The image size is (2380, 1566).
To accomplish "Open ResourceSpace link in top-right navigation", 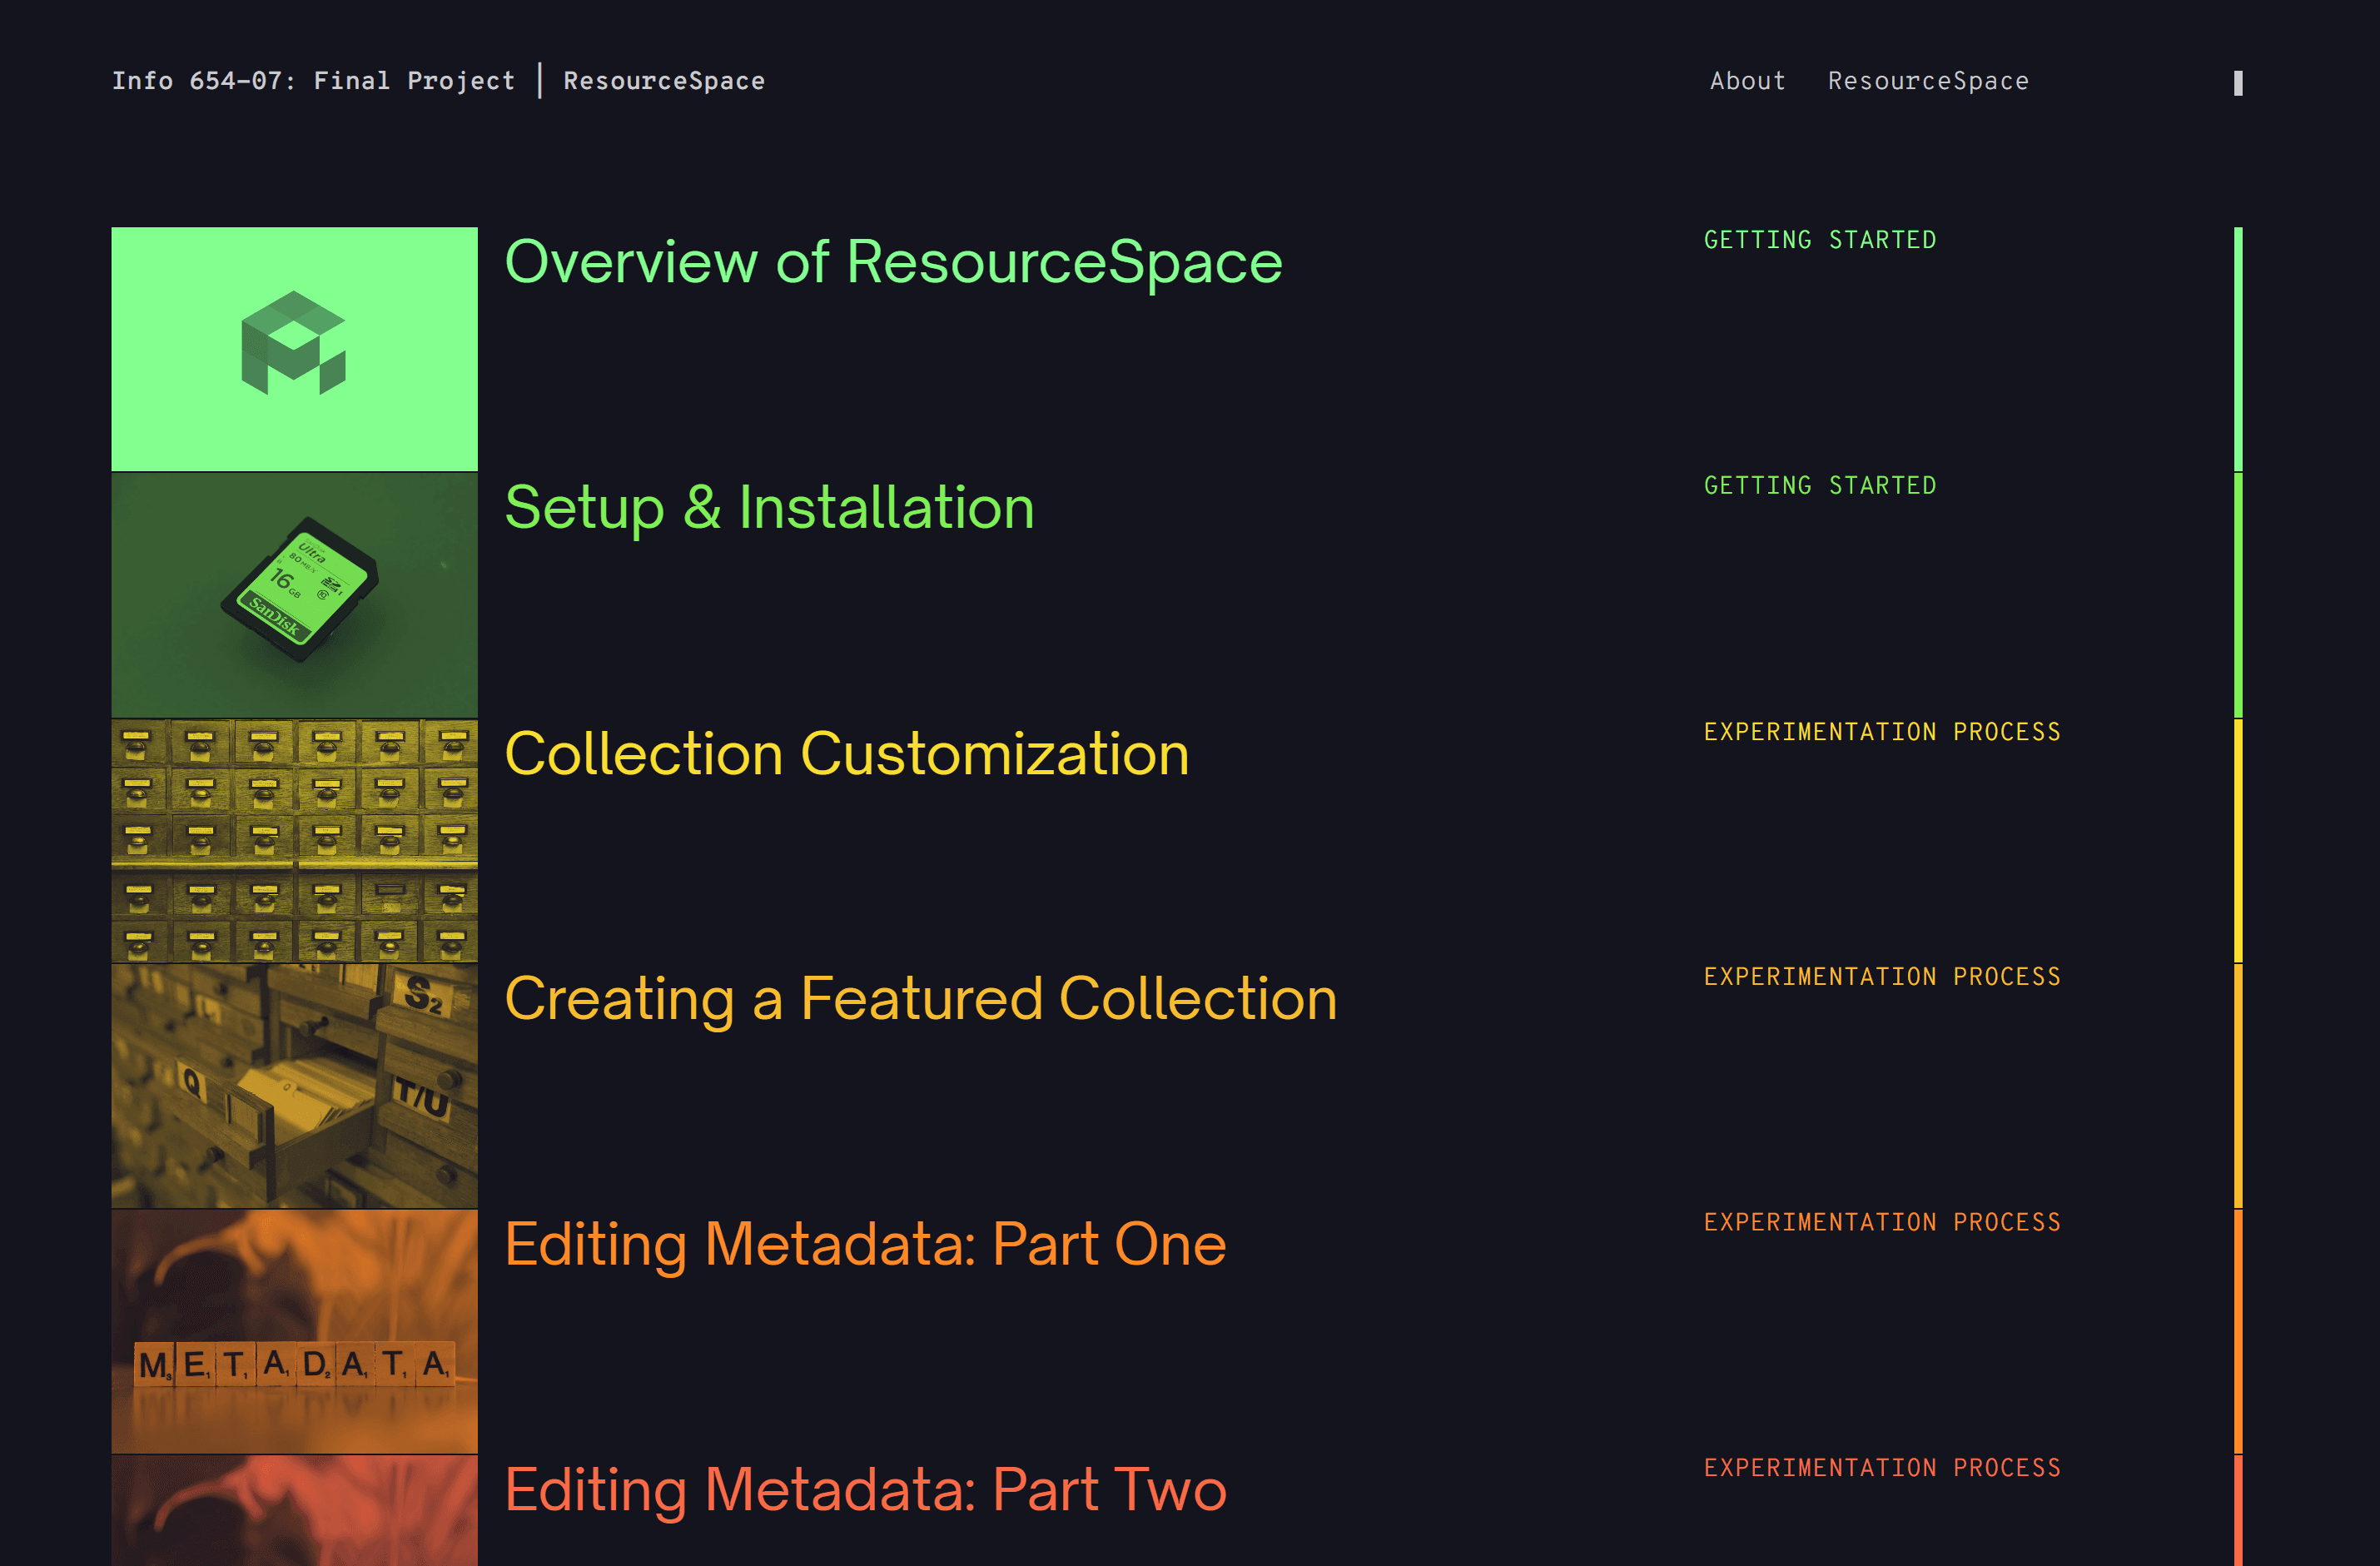I will click(x=1928, y=81).
